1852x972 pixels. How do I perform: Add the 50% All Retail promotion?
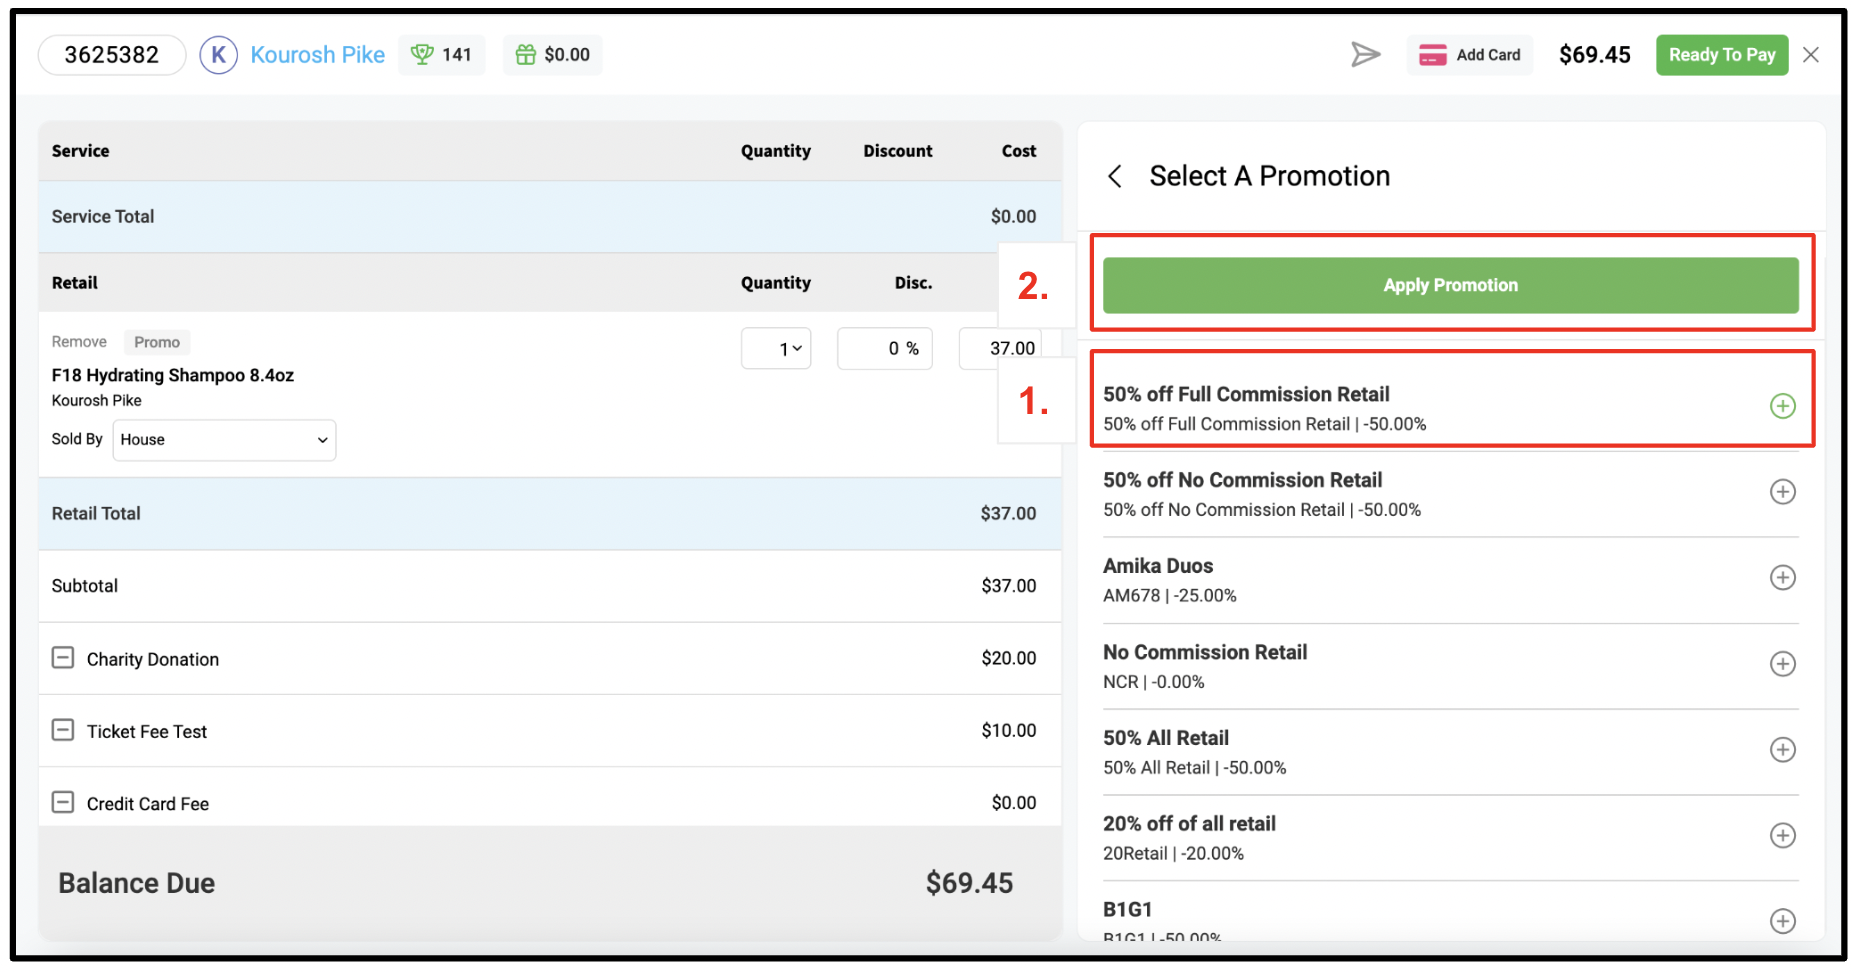pos(1782,750)
